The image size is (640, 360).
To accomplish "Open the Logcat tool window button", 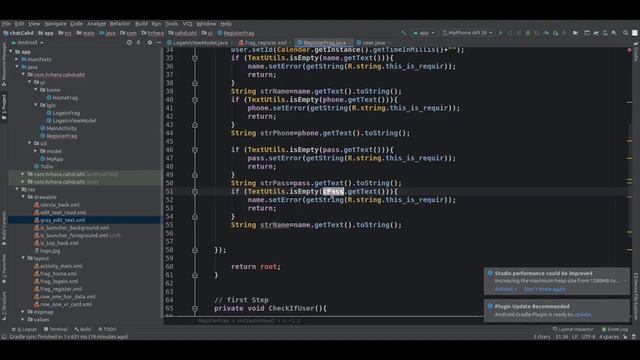I will click(x=24, y=329).
